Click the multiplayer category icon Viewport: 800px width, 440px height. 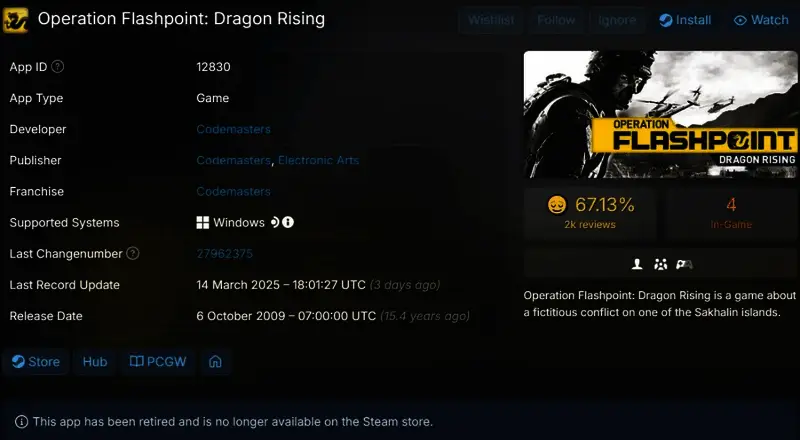pyautogui.click(x=661, y=264)
